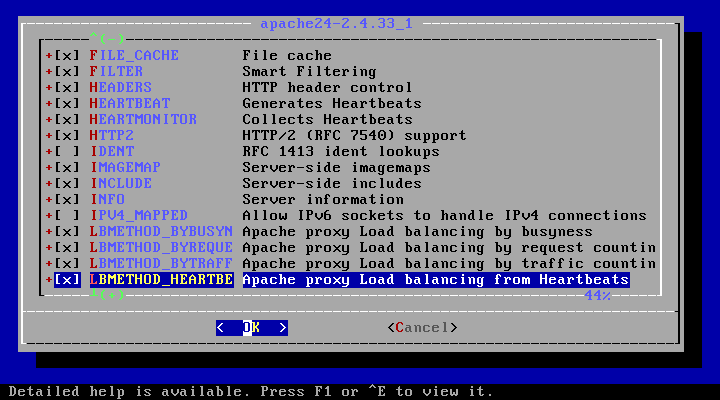Click 'Allow IPv6 sockets' description text
This screenshot has width=720, height=400.
[x=444, y=215]
